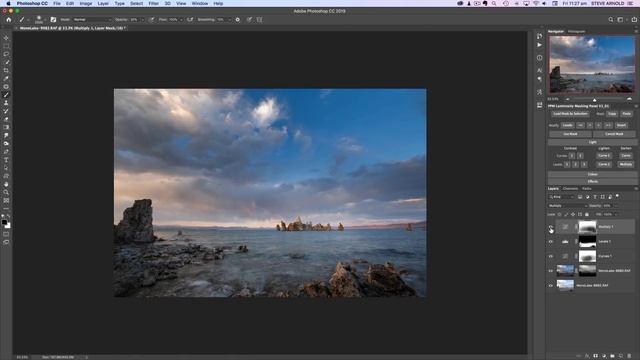The height and width of the screenshot is (360, 640).
Task: Click the Home icon in options bar
Action: pos(9,20)
